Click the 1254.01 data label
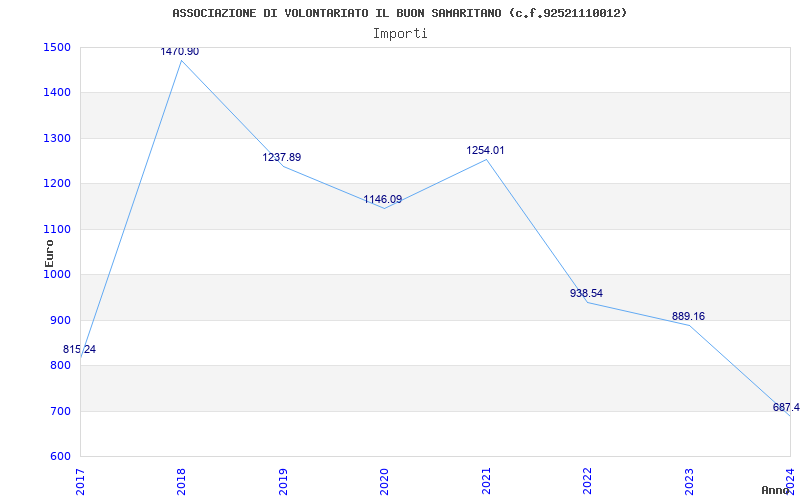The width and height of the screenshot is (800, 500). point(485,151)
